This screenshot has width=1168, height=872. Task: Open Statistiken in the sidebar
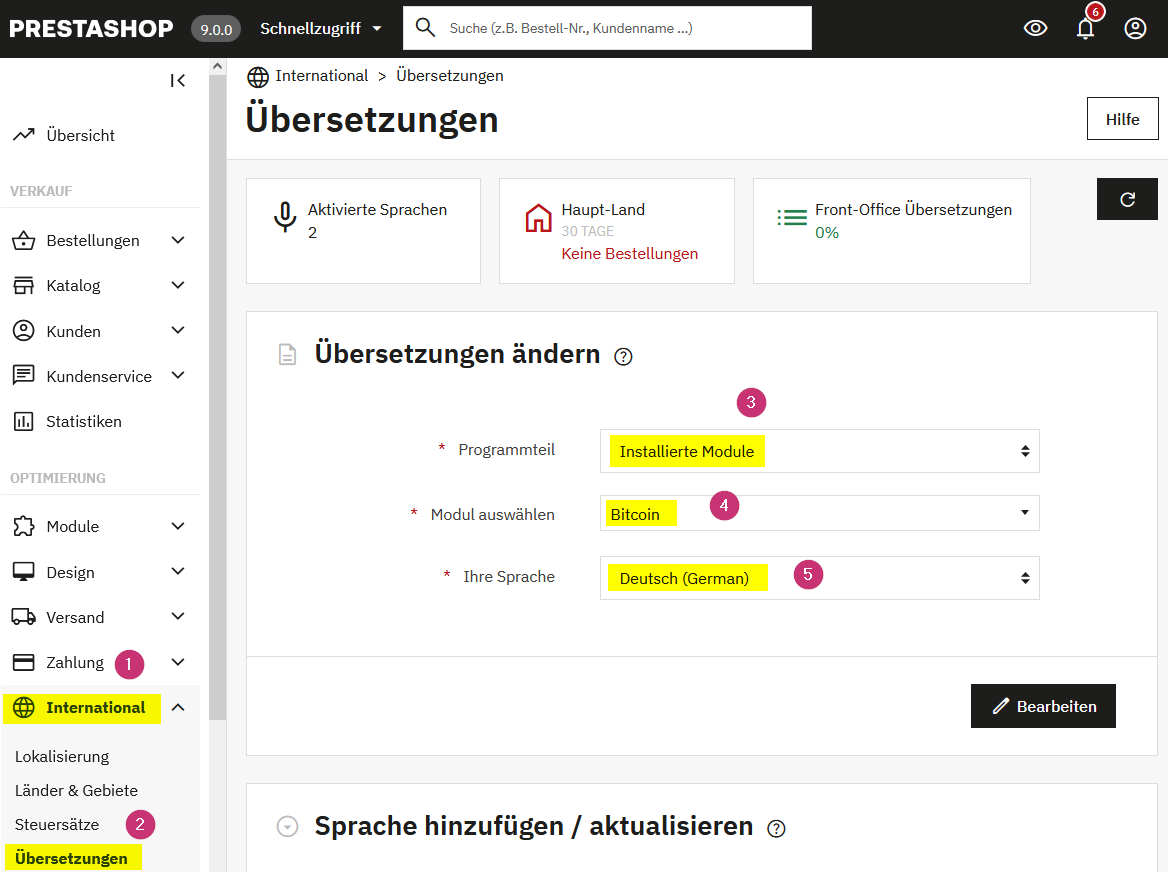(x=84, y=422)
